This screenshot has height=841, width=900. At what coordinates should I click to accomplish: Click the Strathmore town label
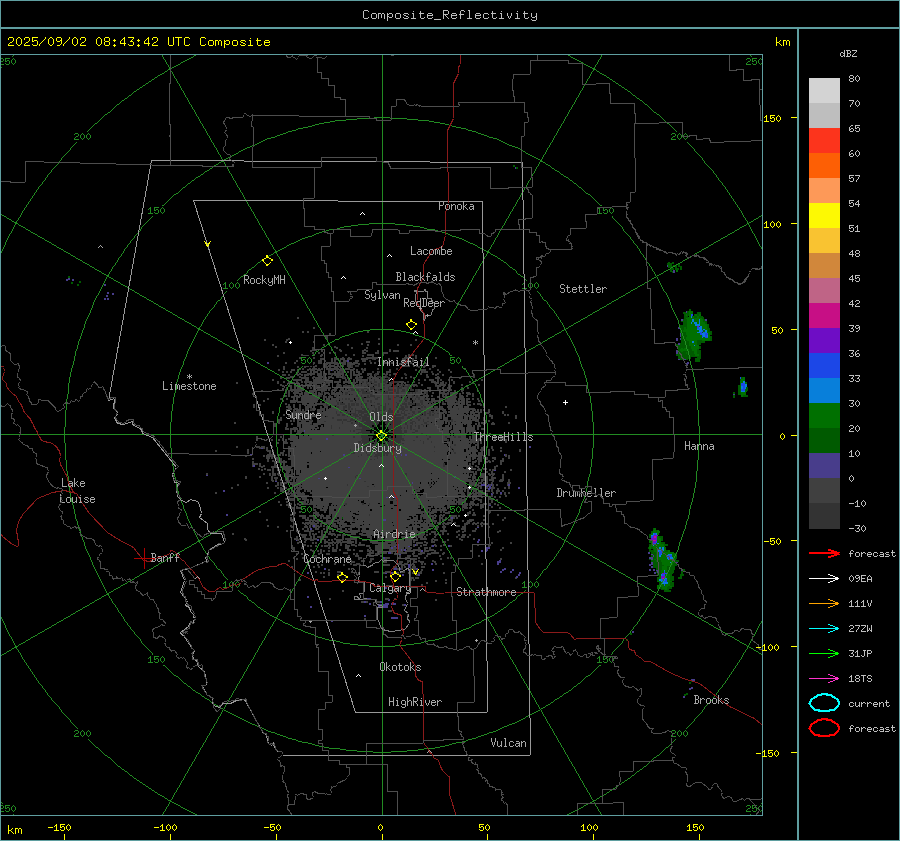(x=486, y=592)
